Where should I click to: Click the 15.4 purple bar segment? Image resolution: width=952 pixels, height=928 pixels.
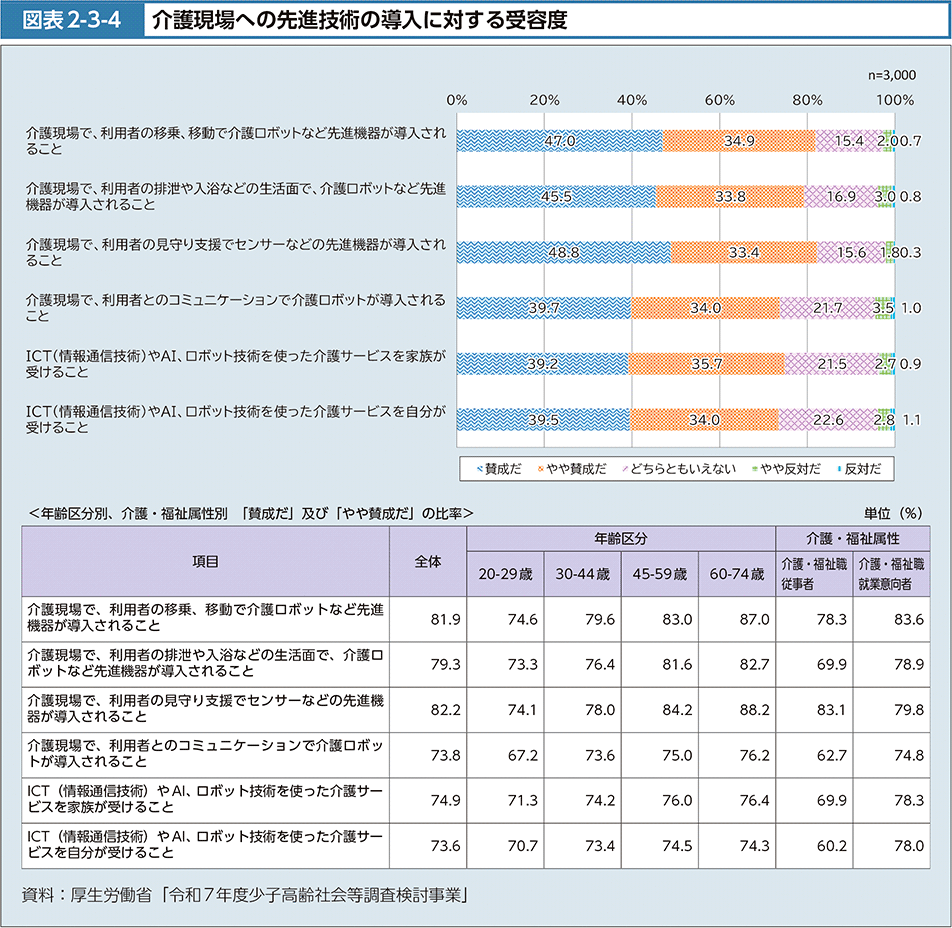pyautogui.click(x=849, y=141)
